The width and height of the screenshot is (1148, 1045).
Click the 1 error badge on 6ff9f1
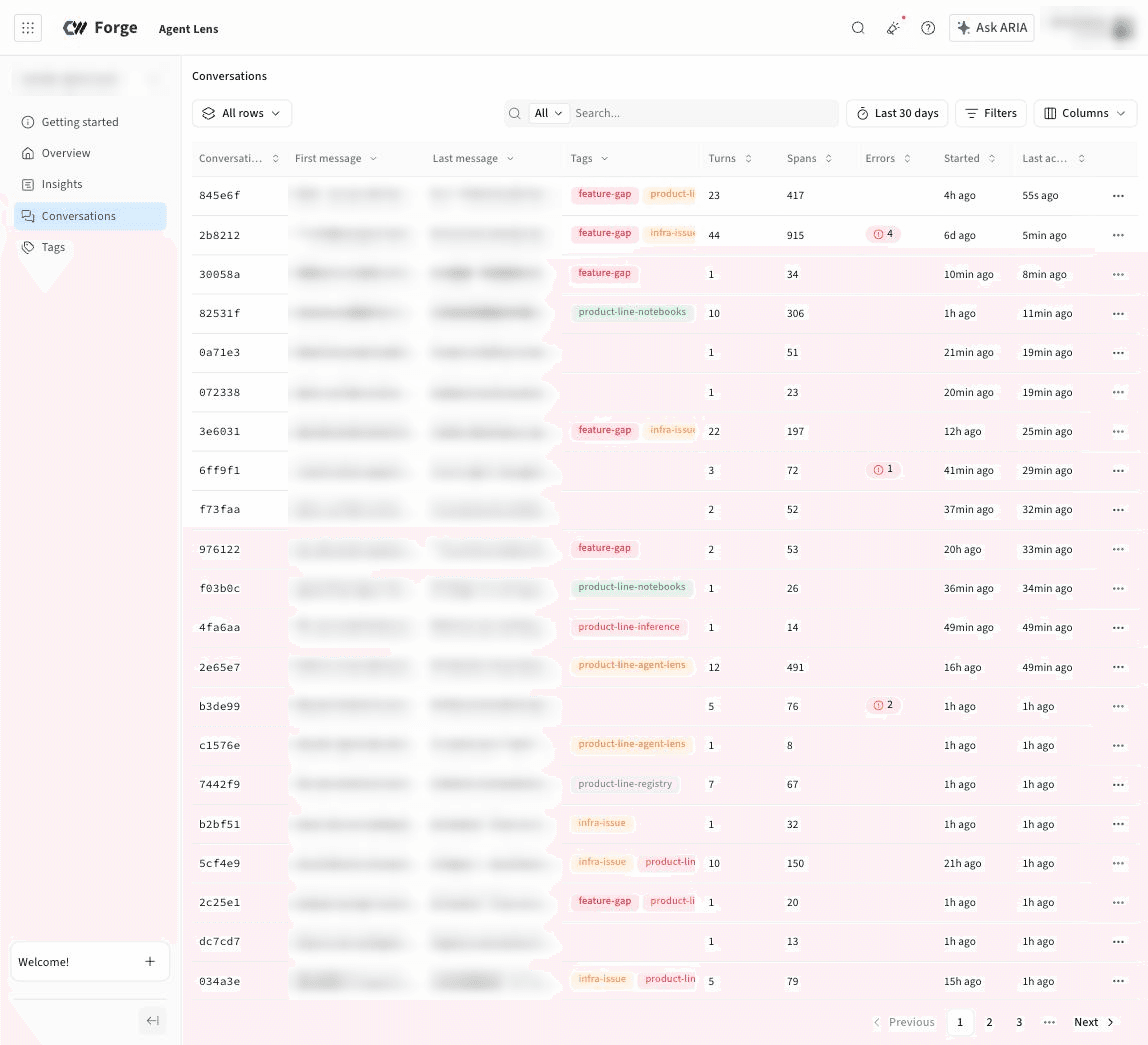[883, 469]
